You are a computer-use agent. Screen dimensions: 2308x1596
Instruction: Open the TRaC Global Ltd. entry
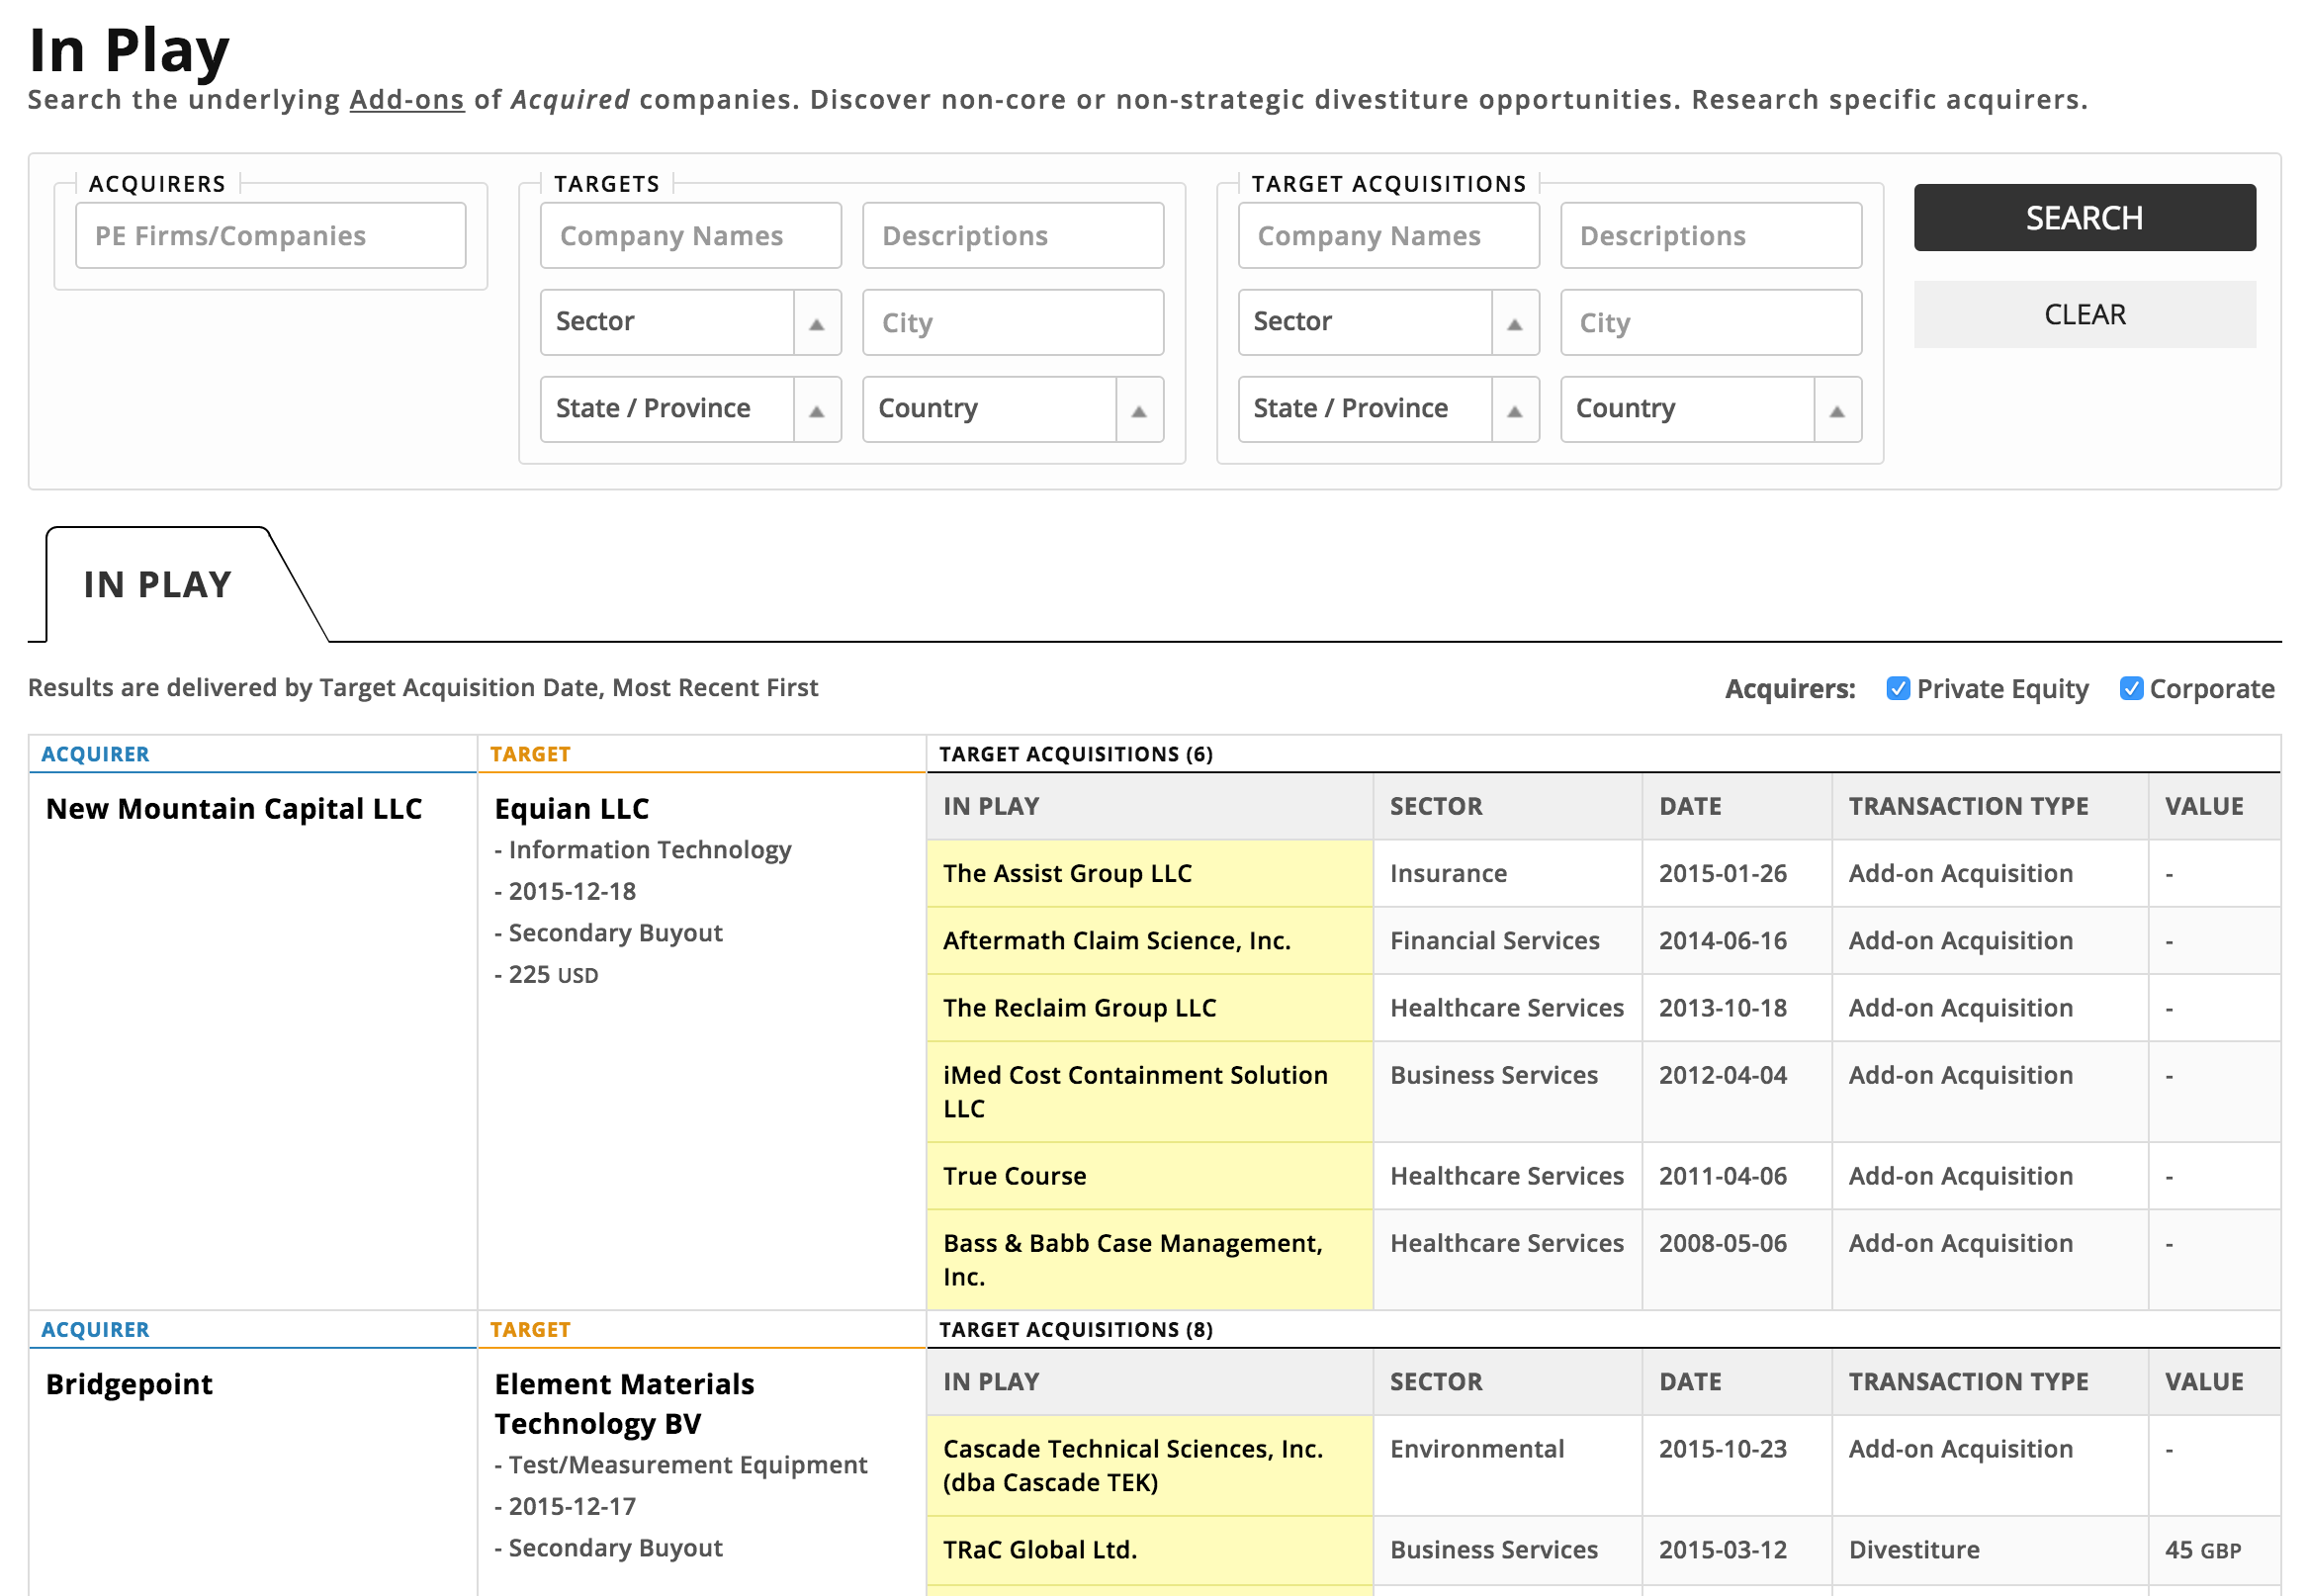1039,1549
